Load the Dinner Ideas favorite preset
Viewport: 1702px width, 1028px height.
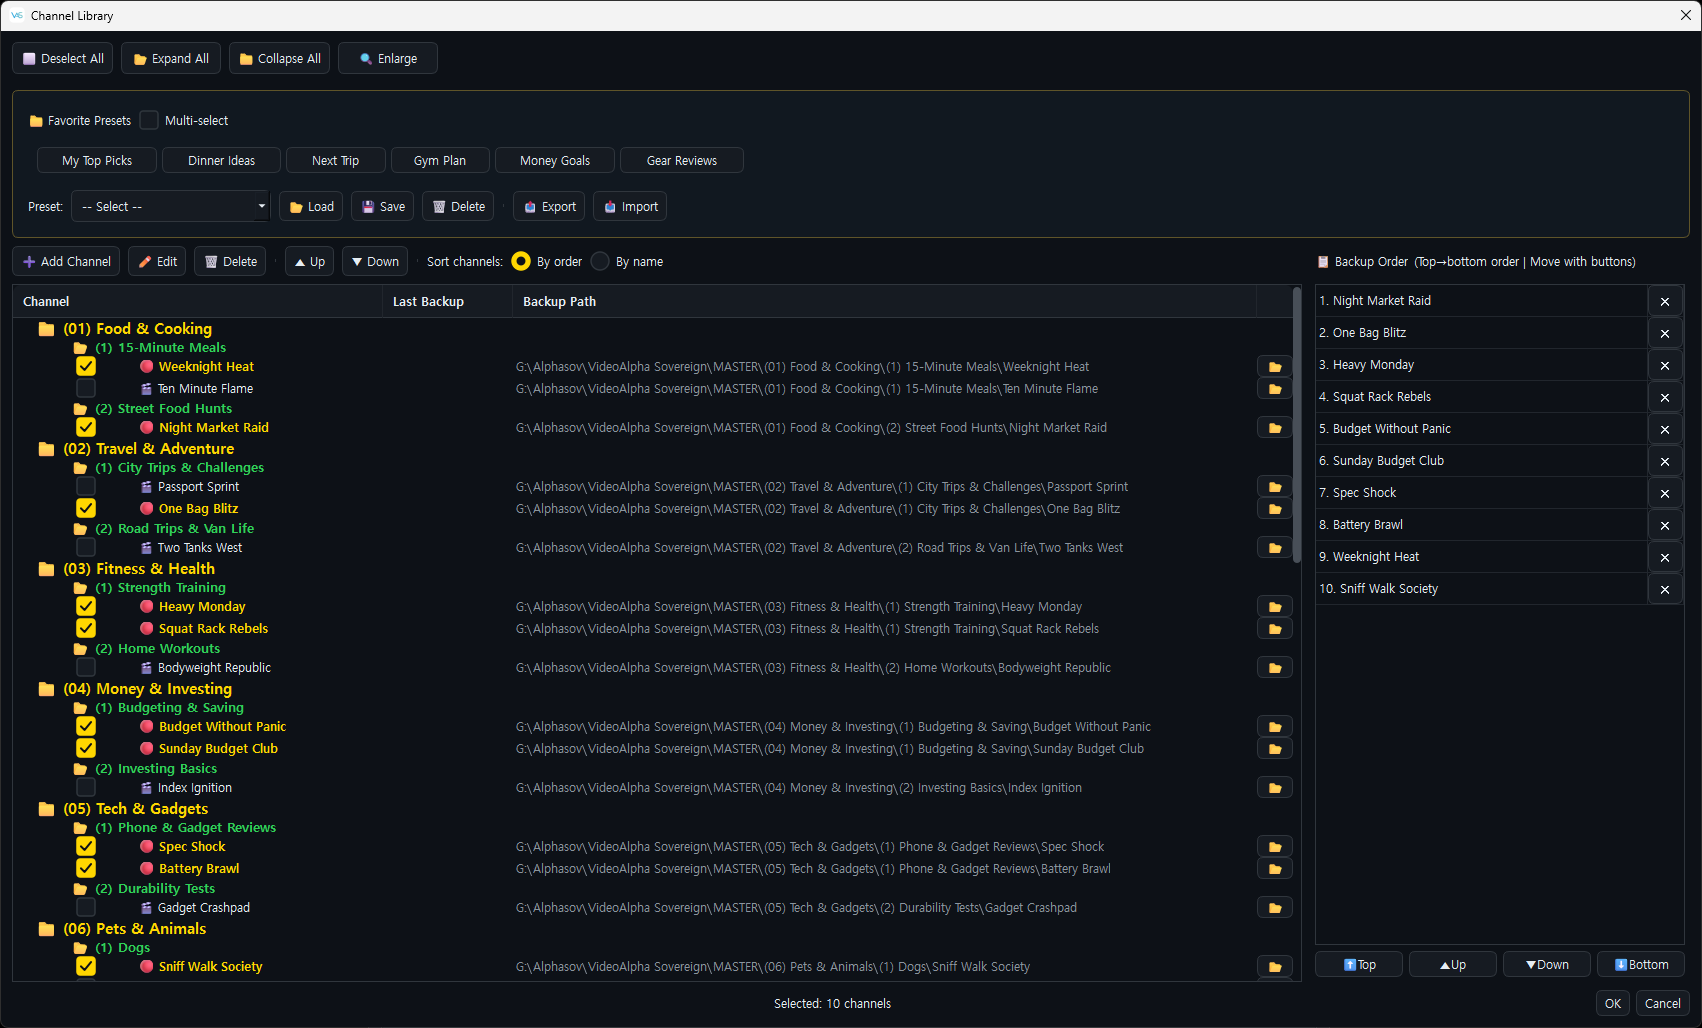(222, 160)
